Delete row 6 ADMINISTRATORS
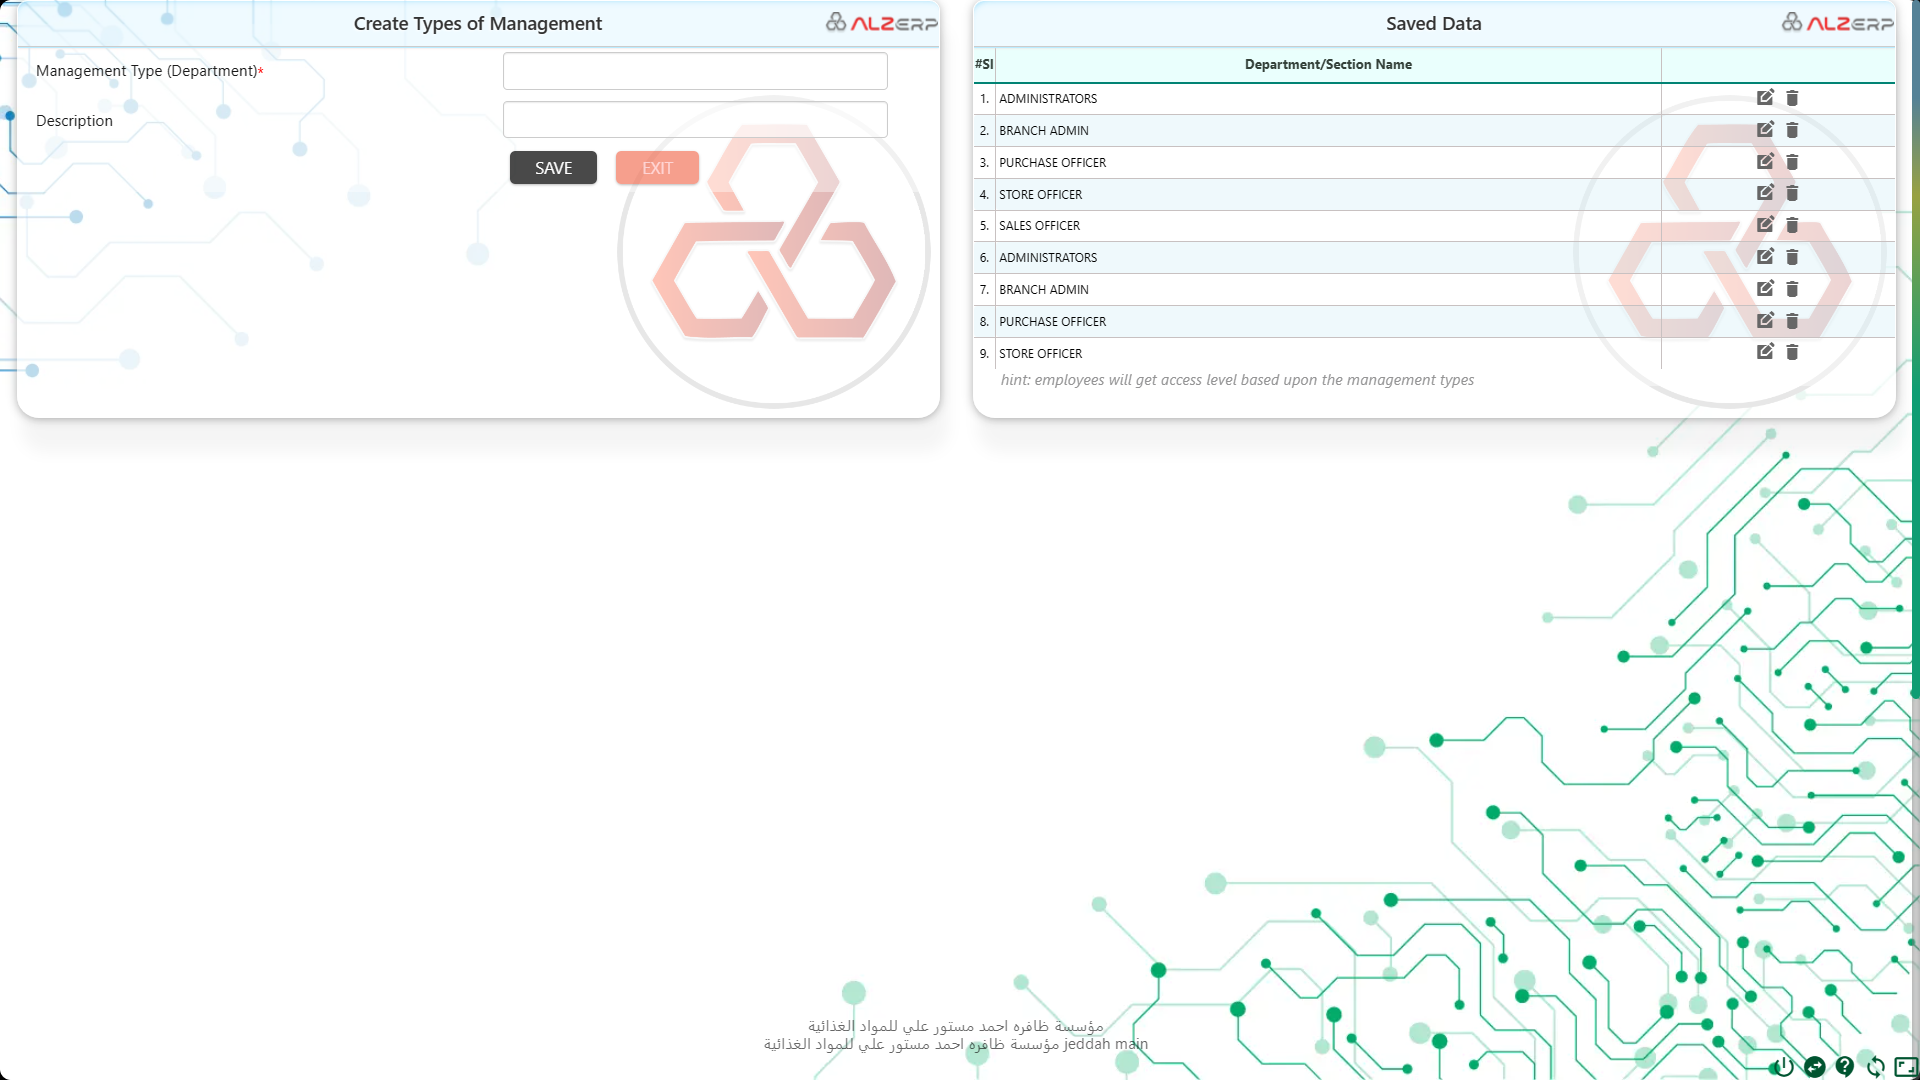 (1792, 257)
